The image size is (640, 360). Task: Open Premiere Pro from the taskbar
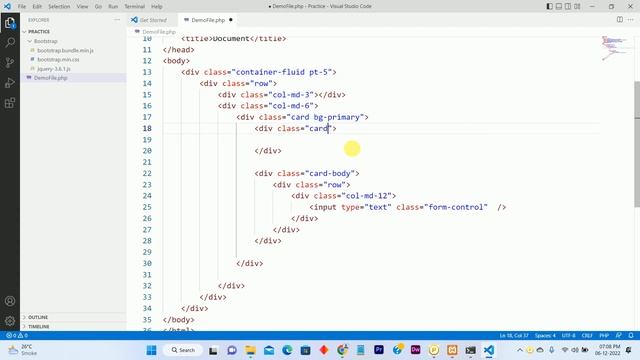click(x=379, y=350)
